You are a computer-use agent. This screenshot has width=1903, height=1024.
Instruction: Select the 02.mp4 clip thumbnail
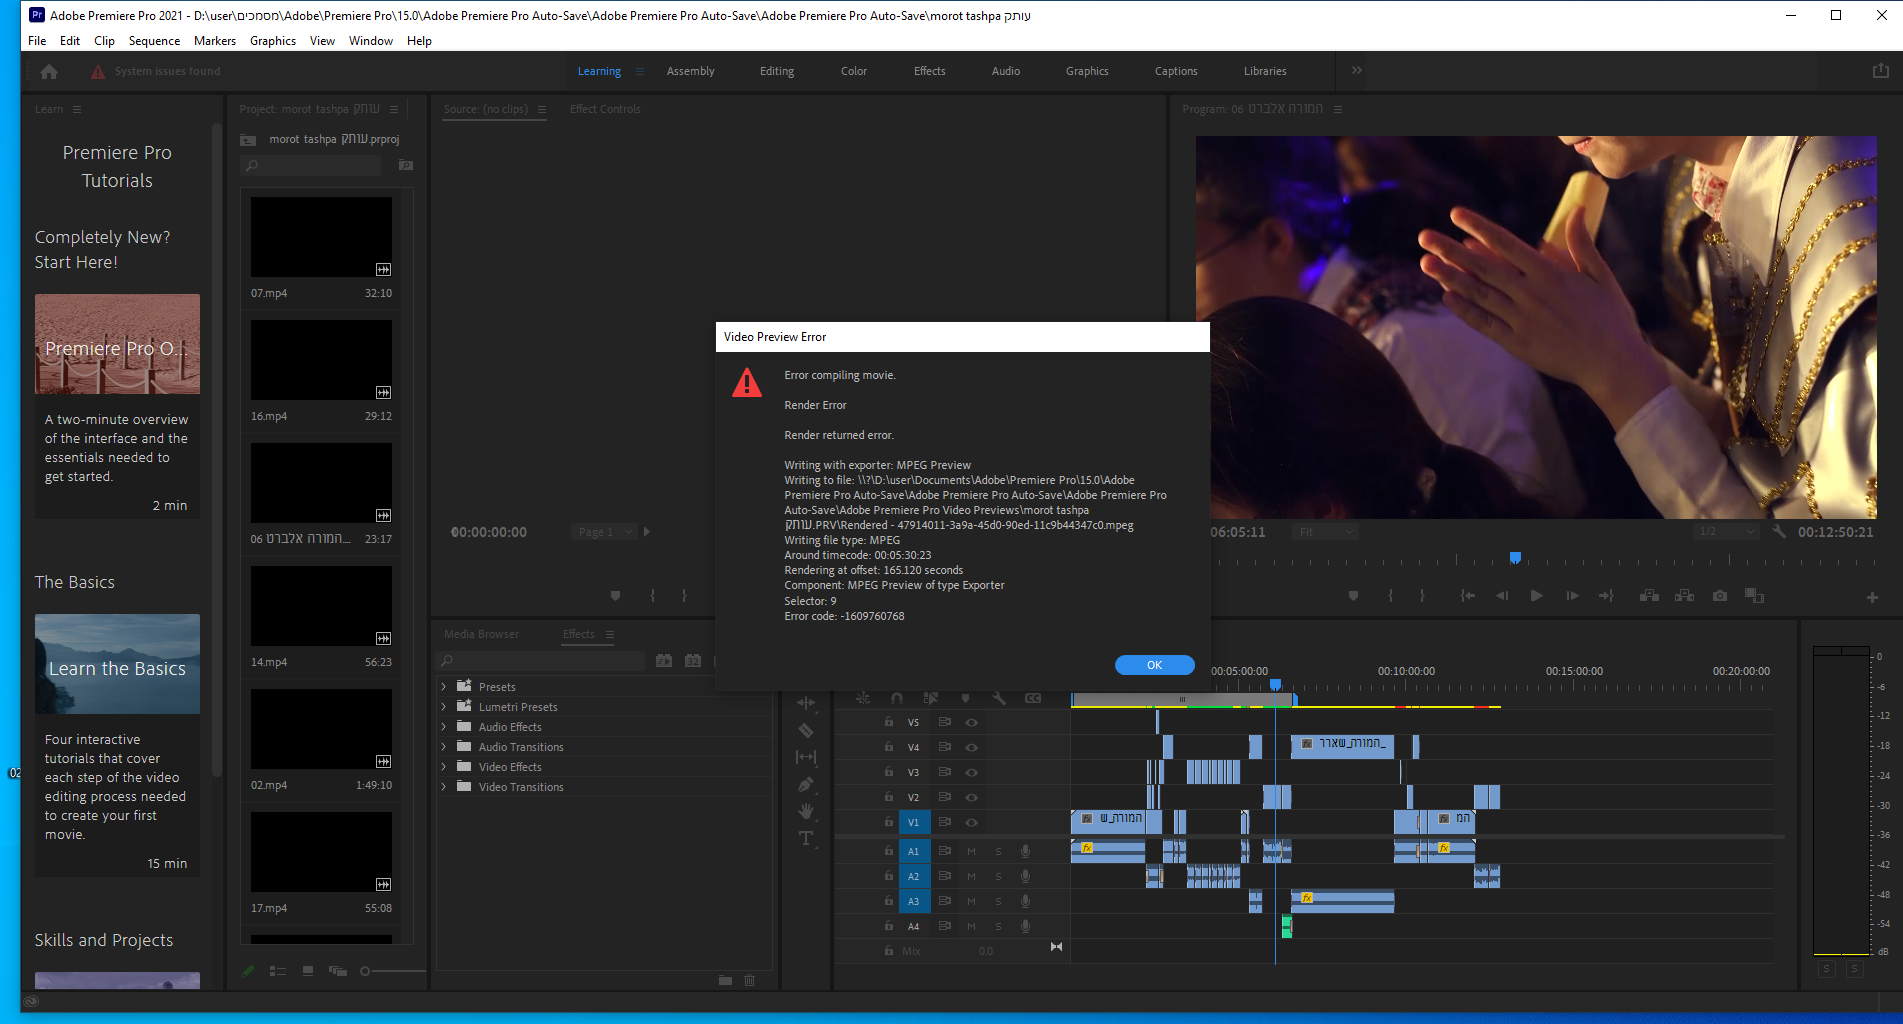(321, 729)
